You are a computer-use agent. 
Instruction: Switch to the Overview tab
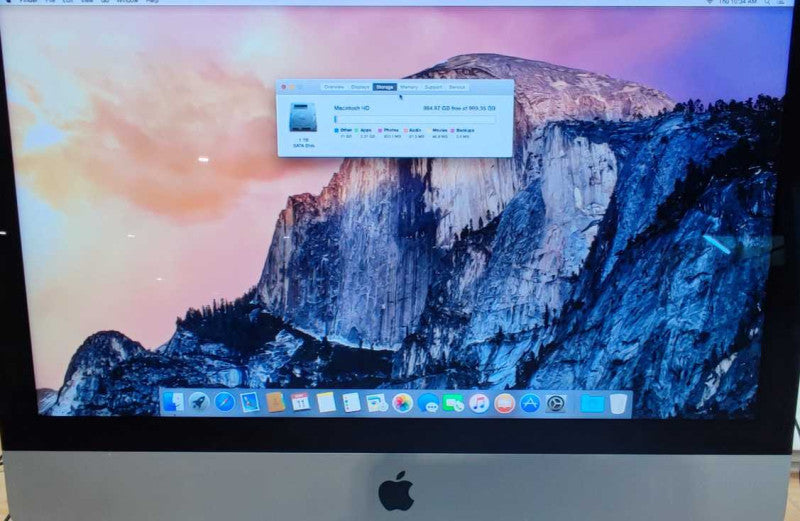click(334, 87)
